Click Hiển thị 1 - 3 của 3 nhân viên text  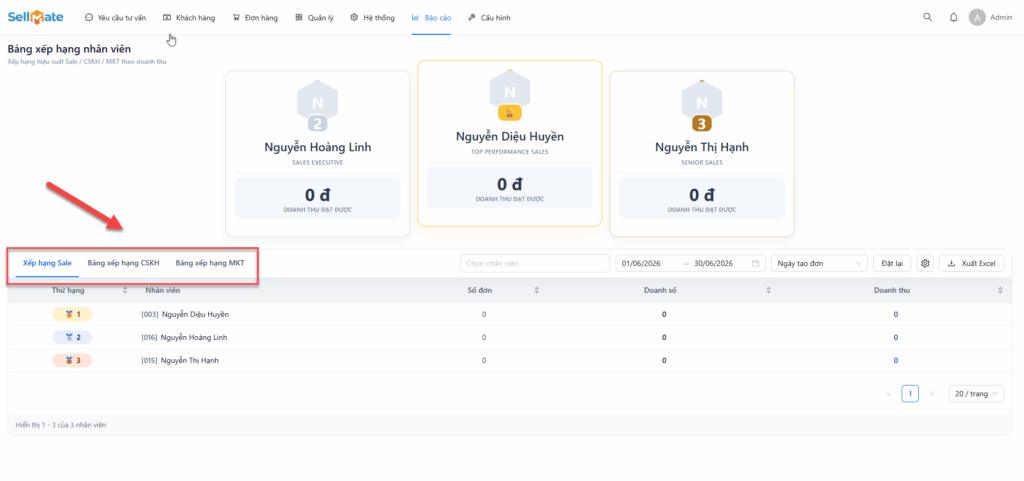click(61, 425)
